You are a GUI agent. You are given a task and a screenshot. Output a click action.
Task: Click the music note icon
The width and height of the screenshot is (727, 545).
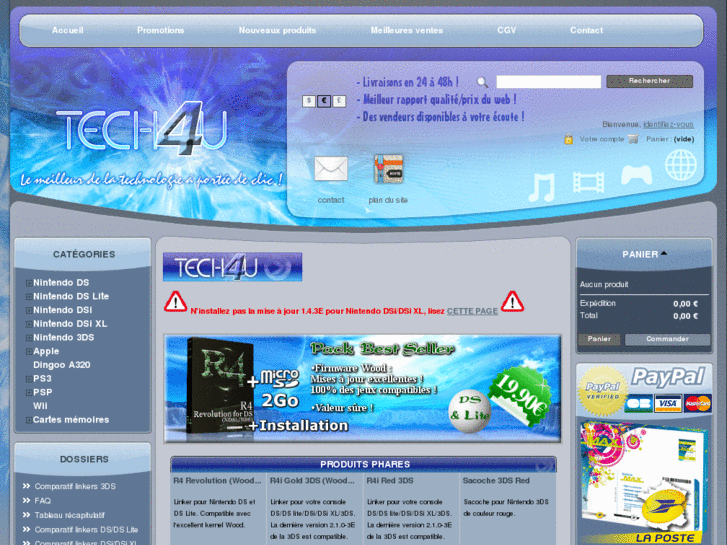(x=542, y=187)
